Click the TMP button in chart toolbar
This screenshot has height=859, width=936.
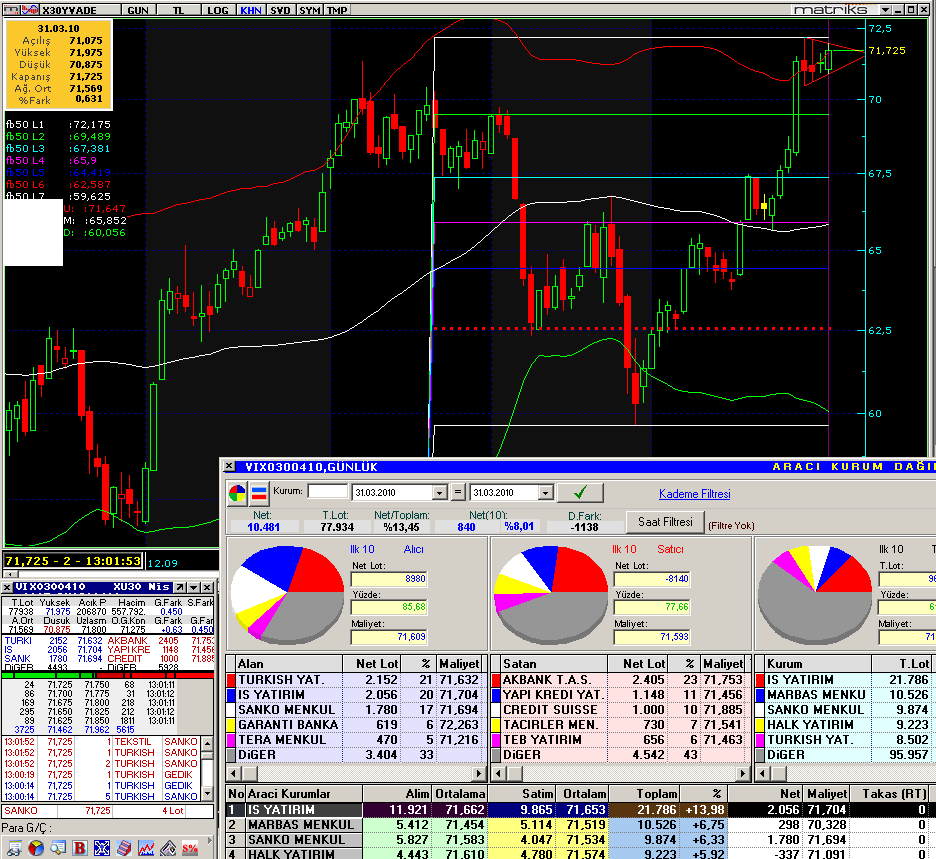(337, 10)
